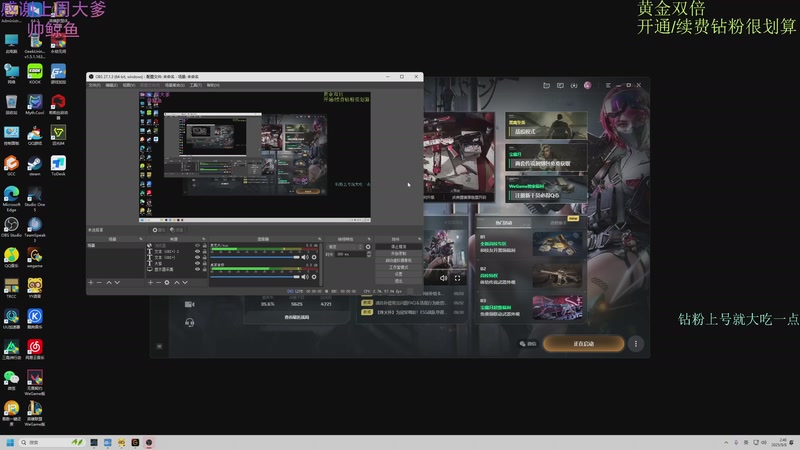800x450 pixels.
Task: Pop out the Controls dock panel
Action: (x=419, y=239)
